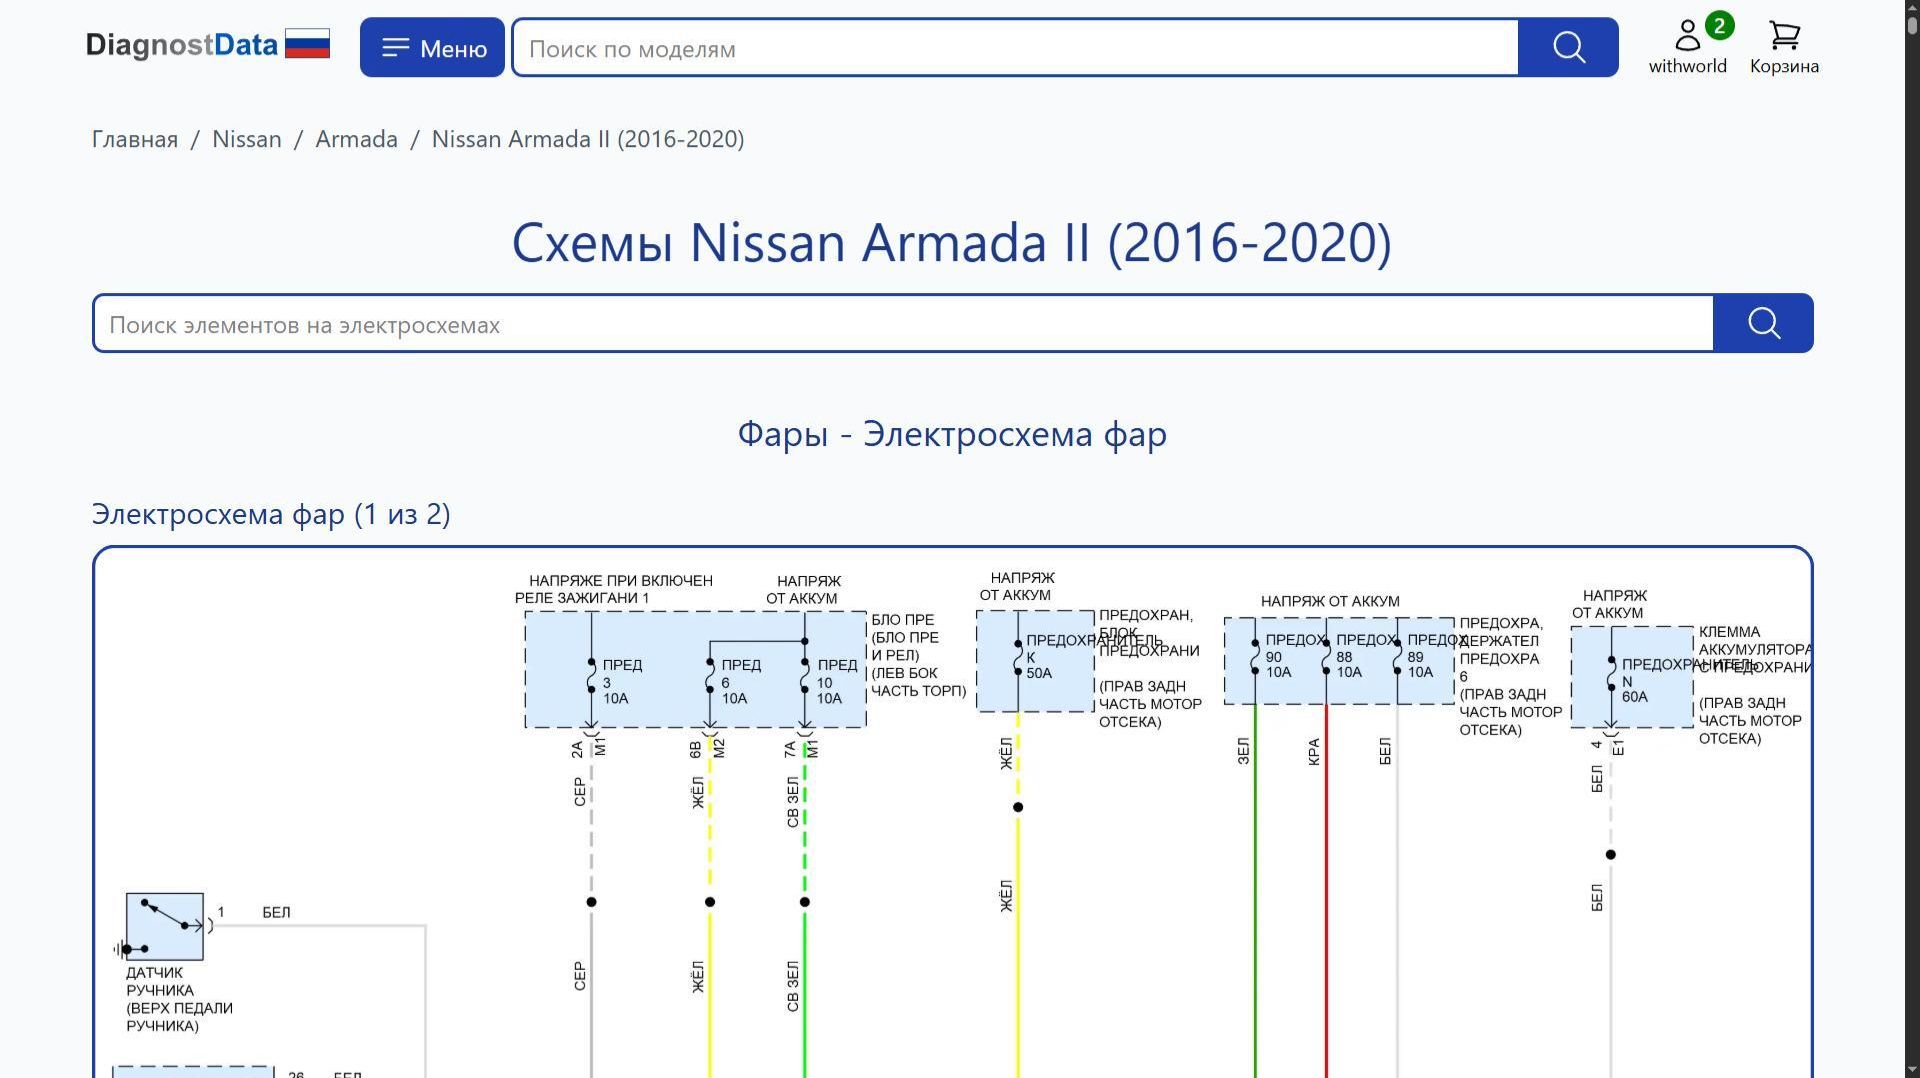
Task: Submit the model search with the magnifier button
Action: pos(1568,47)
